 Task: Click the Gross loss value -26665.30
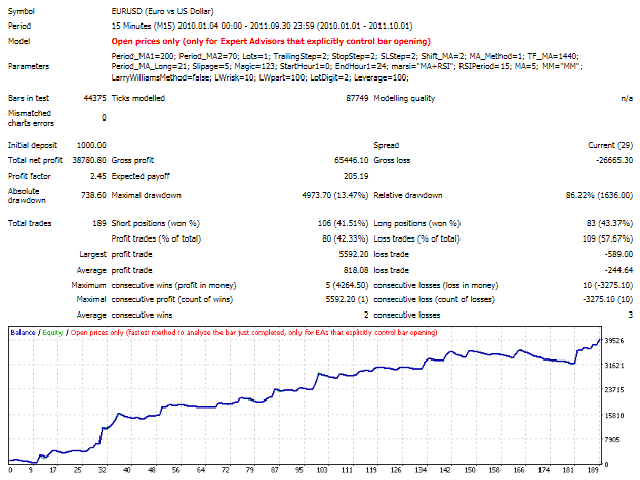click(610, 159)
